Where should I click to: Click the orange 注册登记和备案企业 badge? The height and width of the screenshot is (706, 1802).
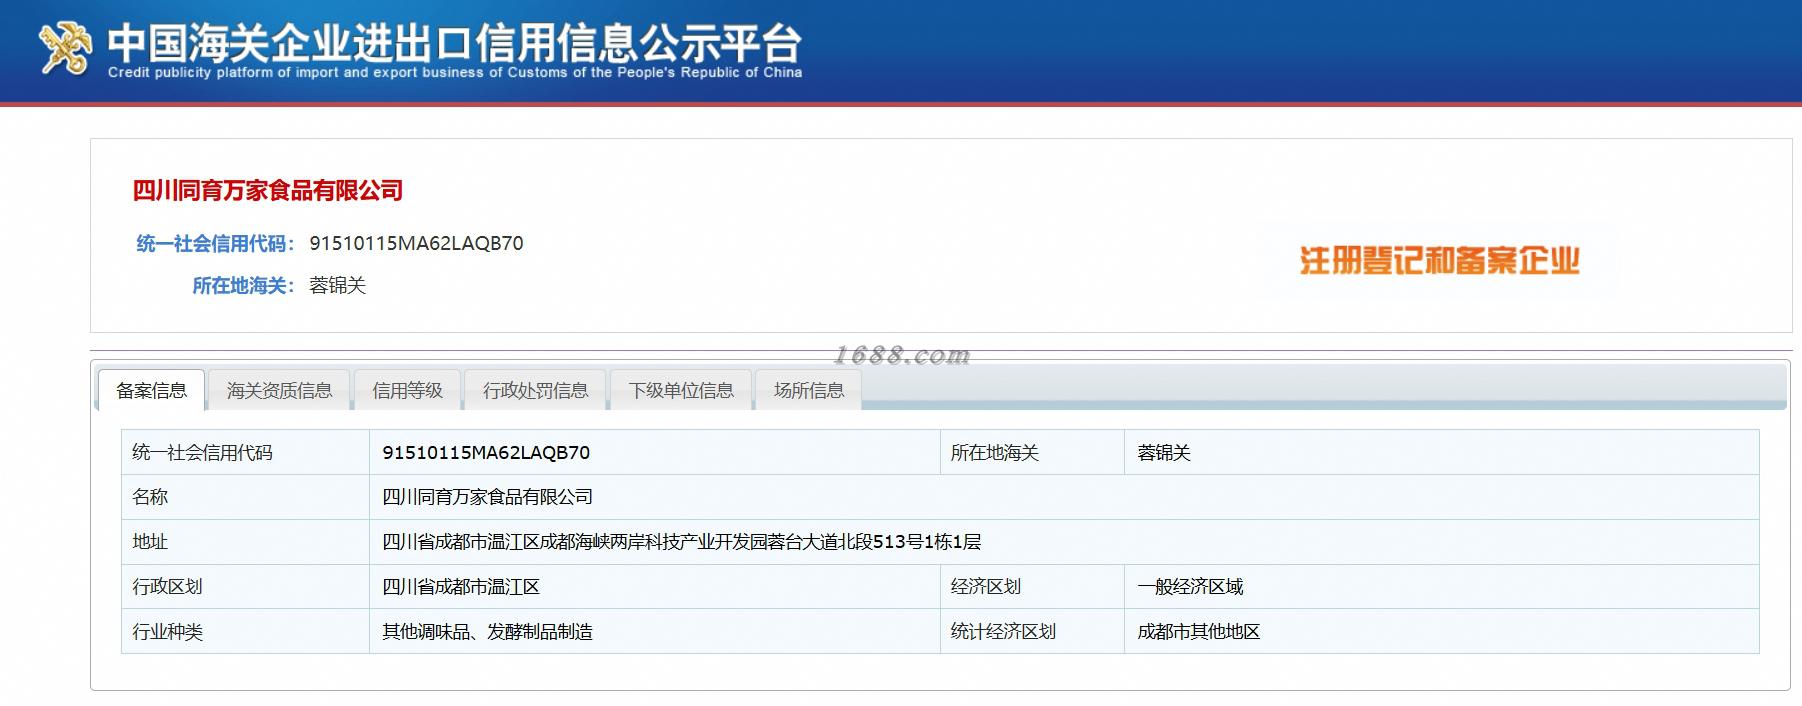tap(1439, 261)
